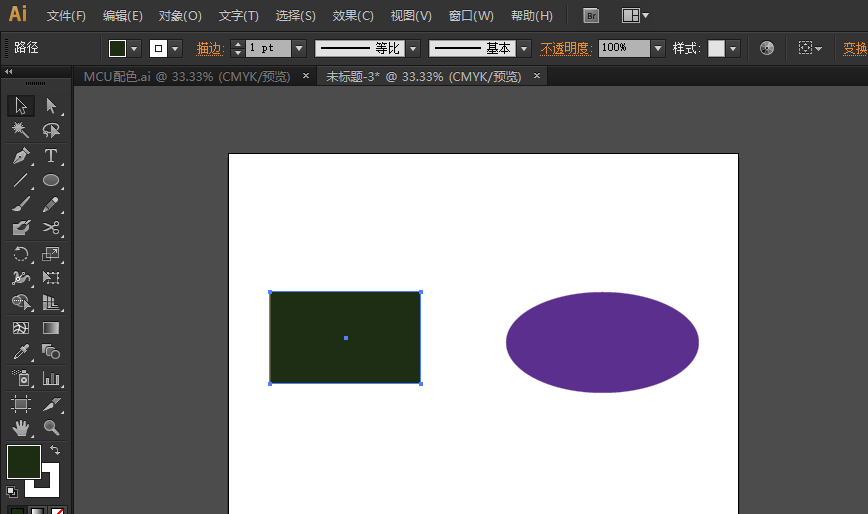Viewport: 868px width, 514px height.
Task: Select the Free Transform tool
Action: (x=51, y=278)
